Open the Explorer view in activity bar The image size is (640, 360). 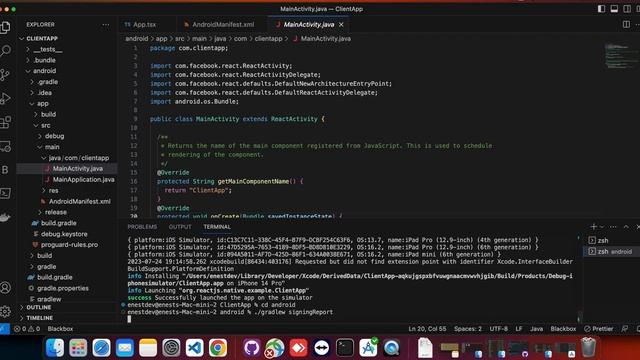click(5, 27)
